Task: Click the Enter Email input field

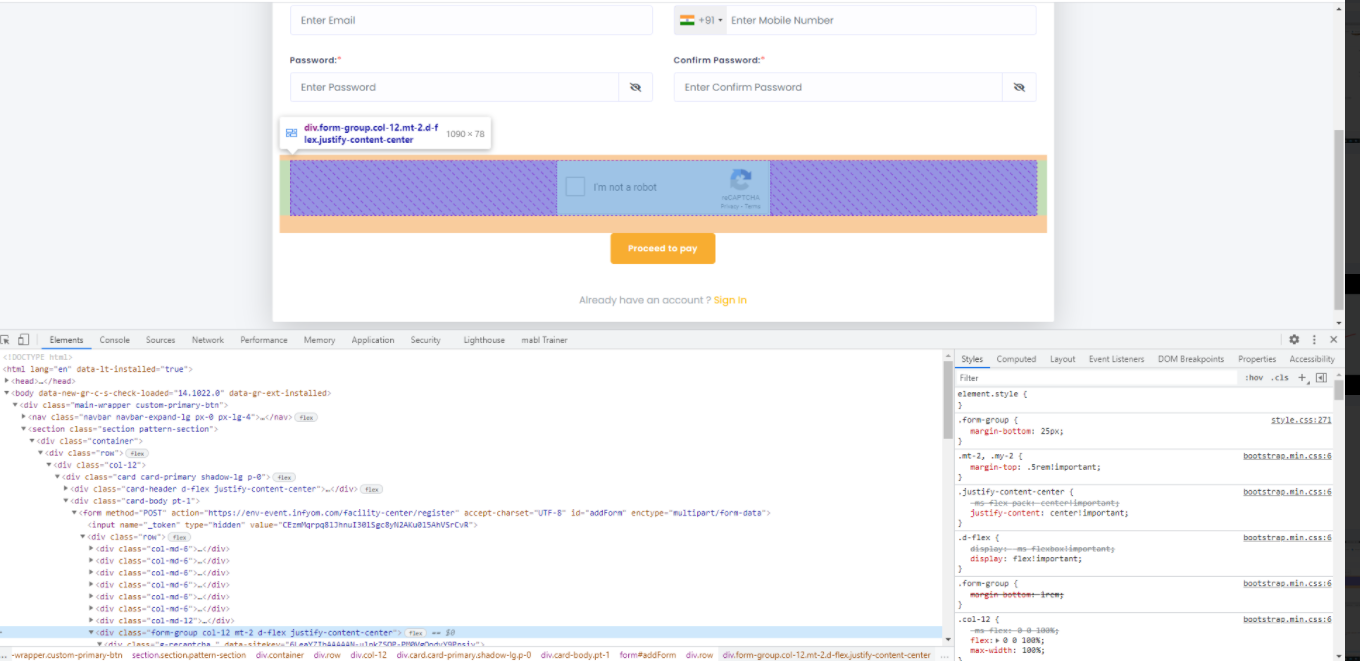Action: point(471,20)
